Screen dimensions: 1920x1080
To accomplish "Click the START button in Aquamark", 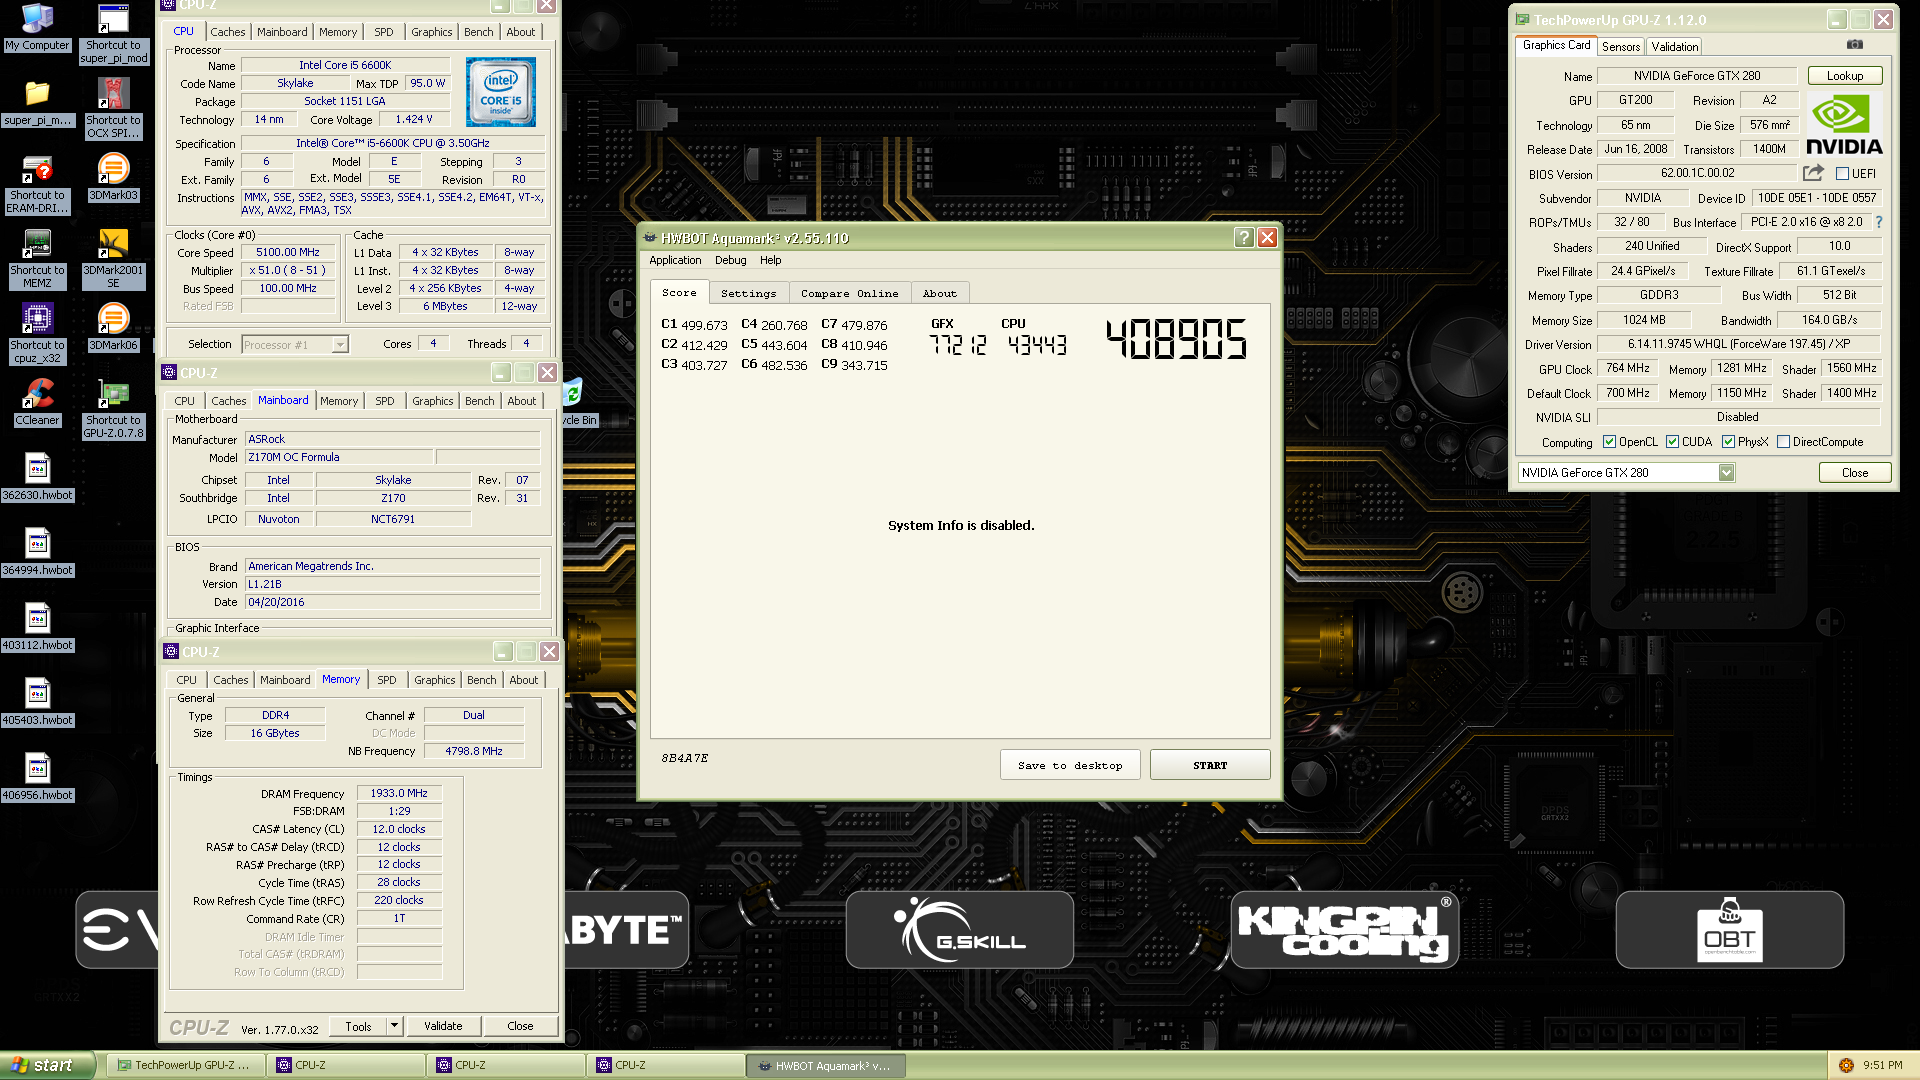I will (1210, 765).
